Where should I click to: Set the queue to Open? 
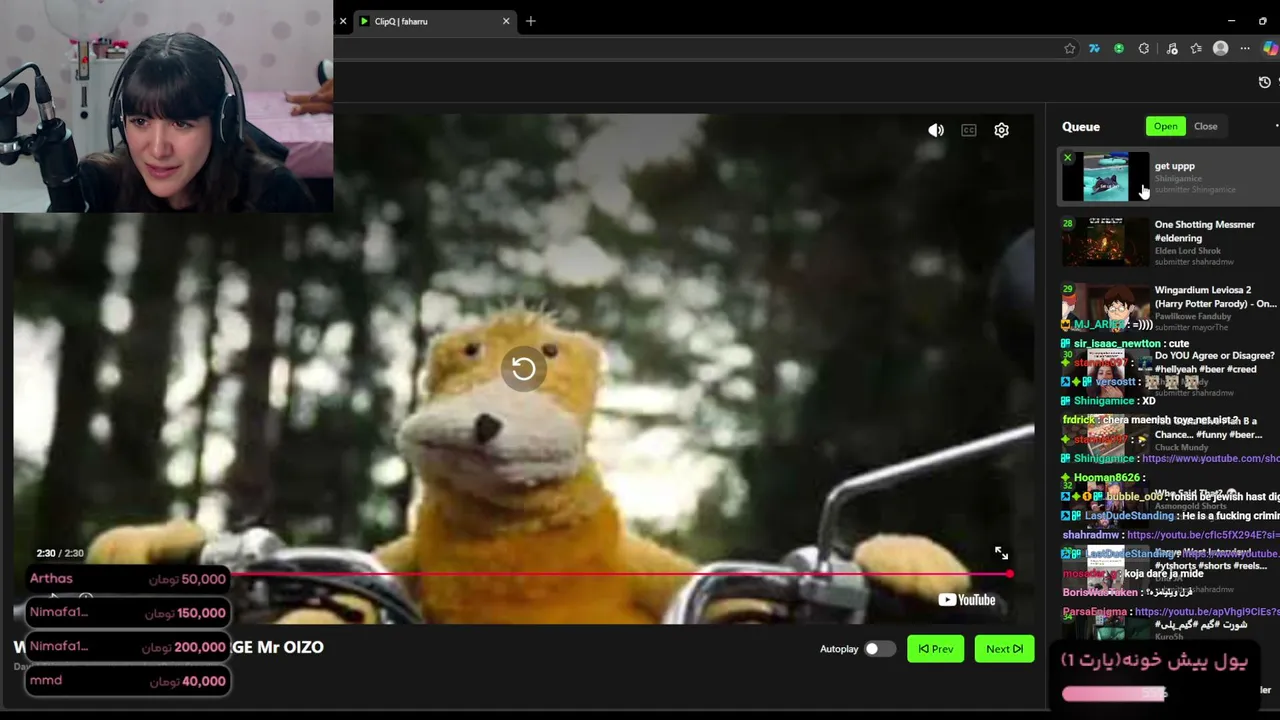(x=1166, y=126)
